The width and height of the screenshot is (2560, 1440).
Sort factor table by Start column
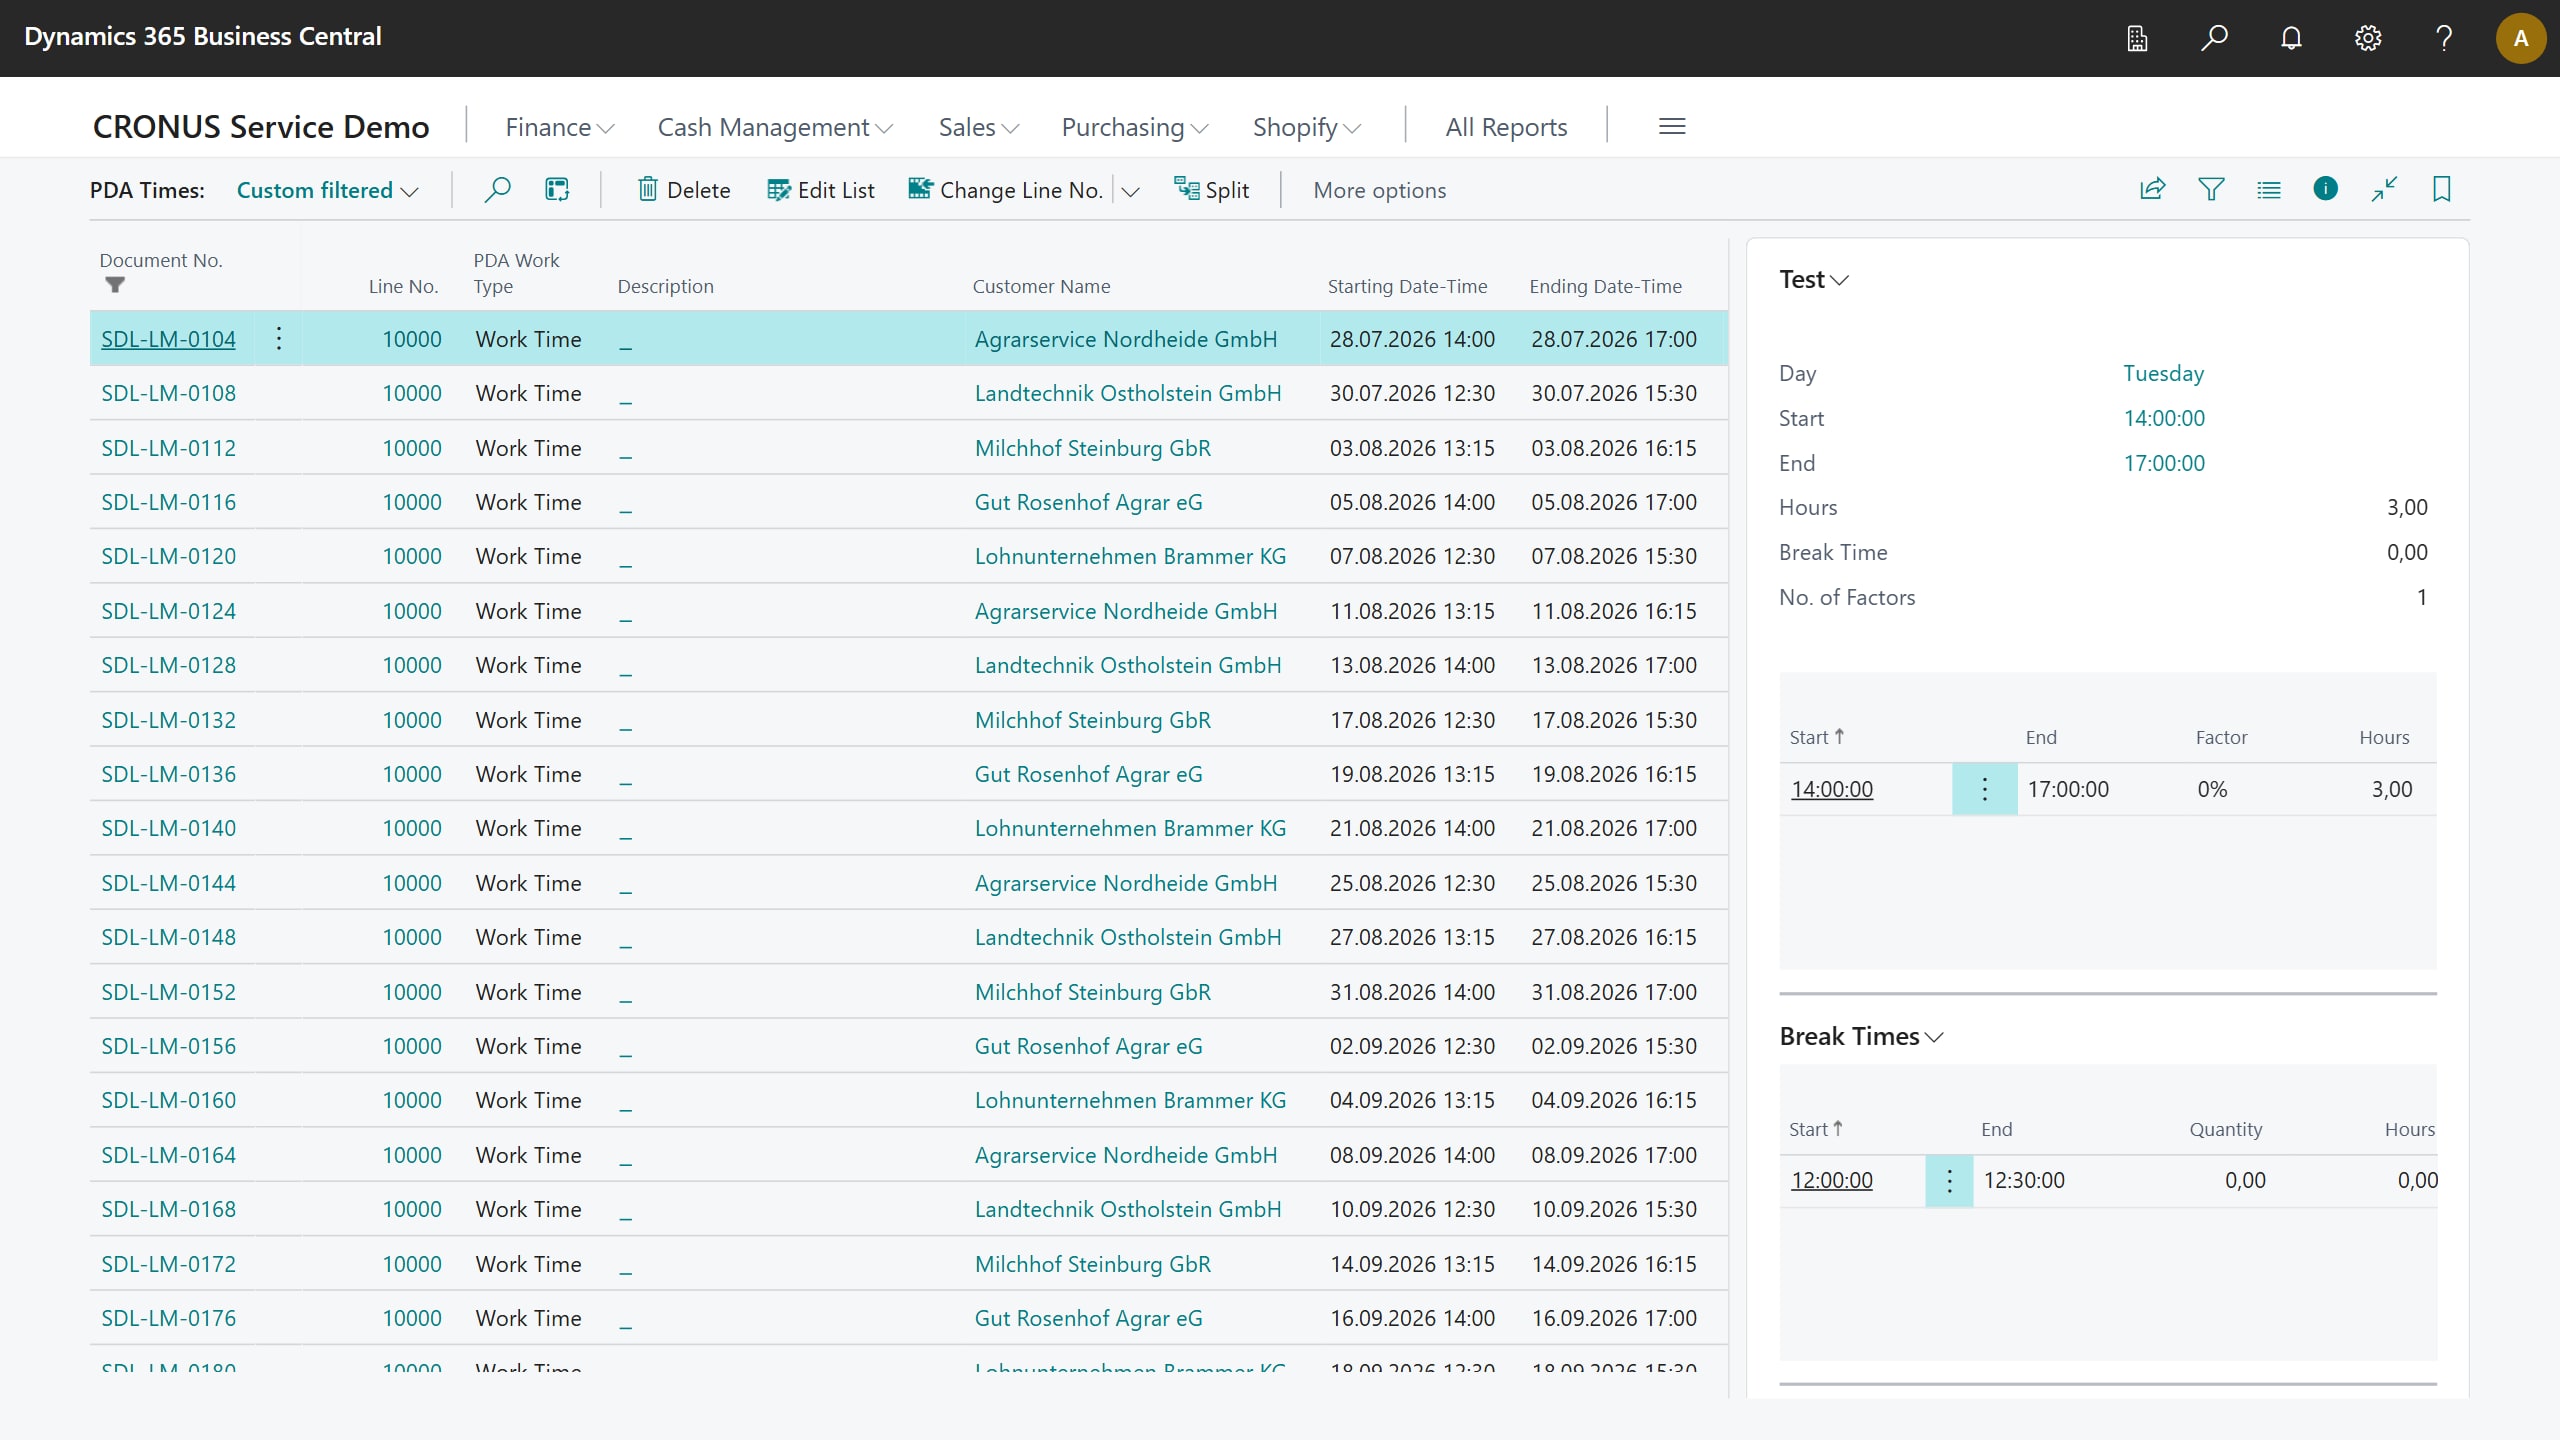click(x=1816, y=737)
